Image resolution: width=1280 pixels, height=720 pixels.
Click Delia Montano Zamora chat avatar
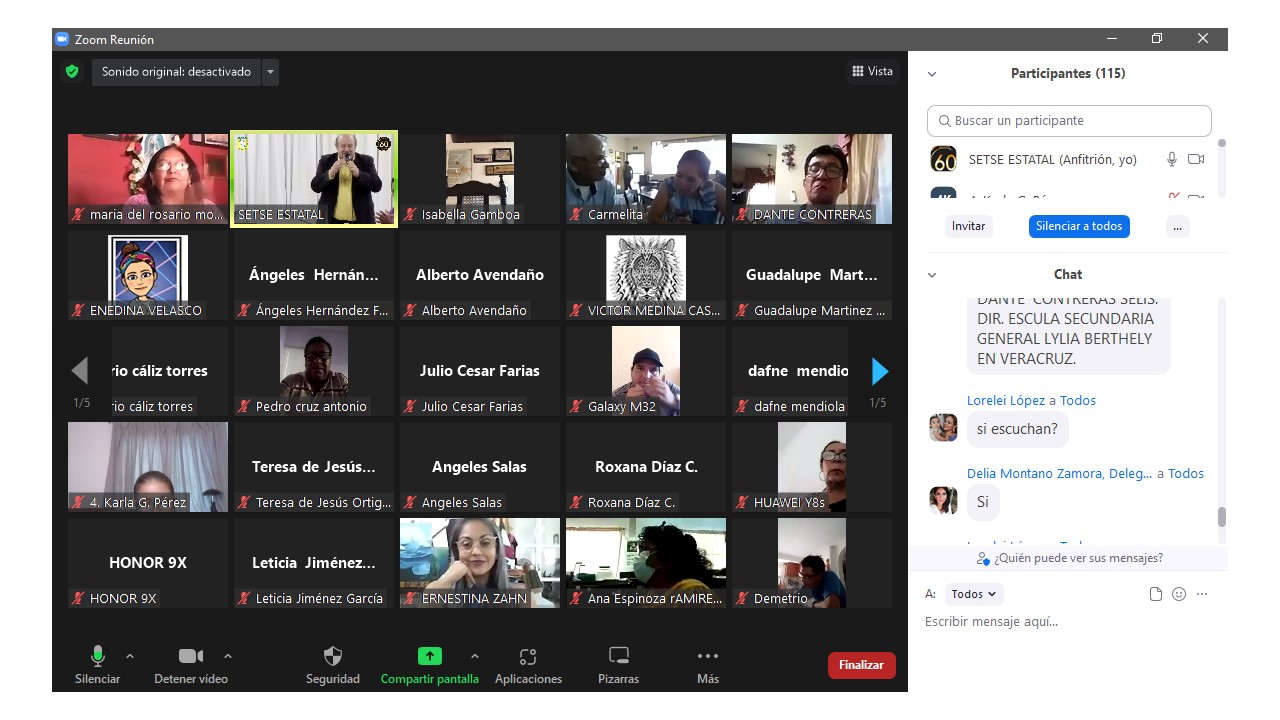(x=943, y=500)
